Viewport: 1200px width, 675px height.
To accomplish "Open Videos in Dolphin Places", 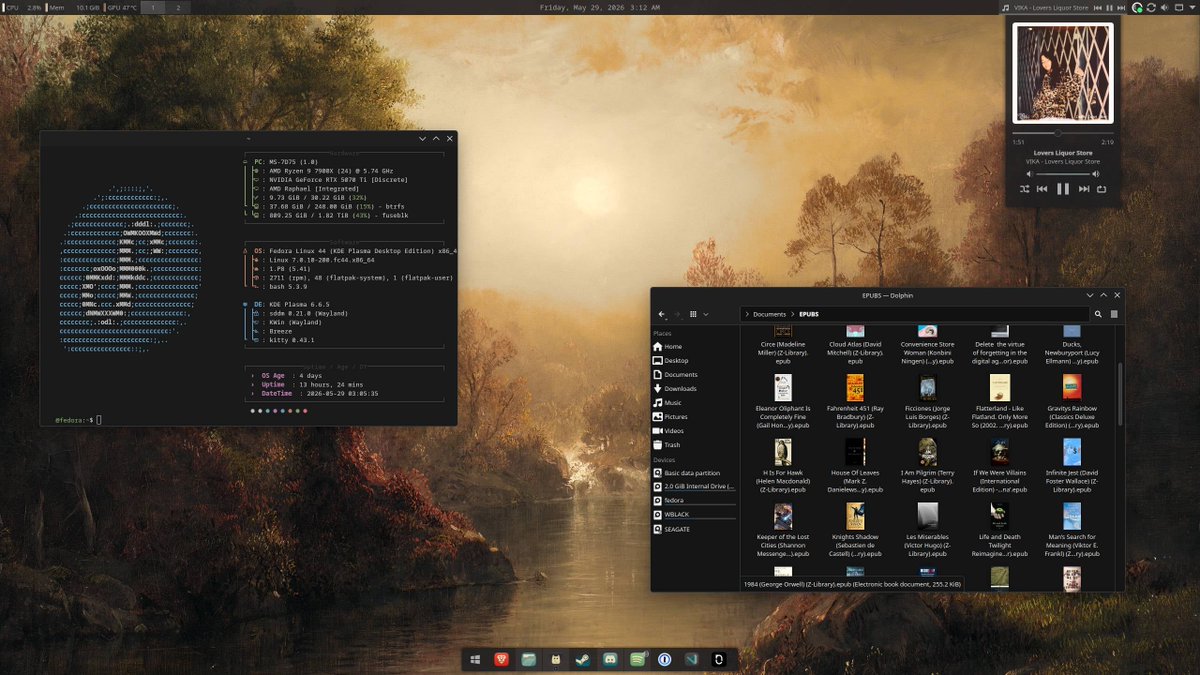I will (x=694, y=431).
